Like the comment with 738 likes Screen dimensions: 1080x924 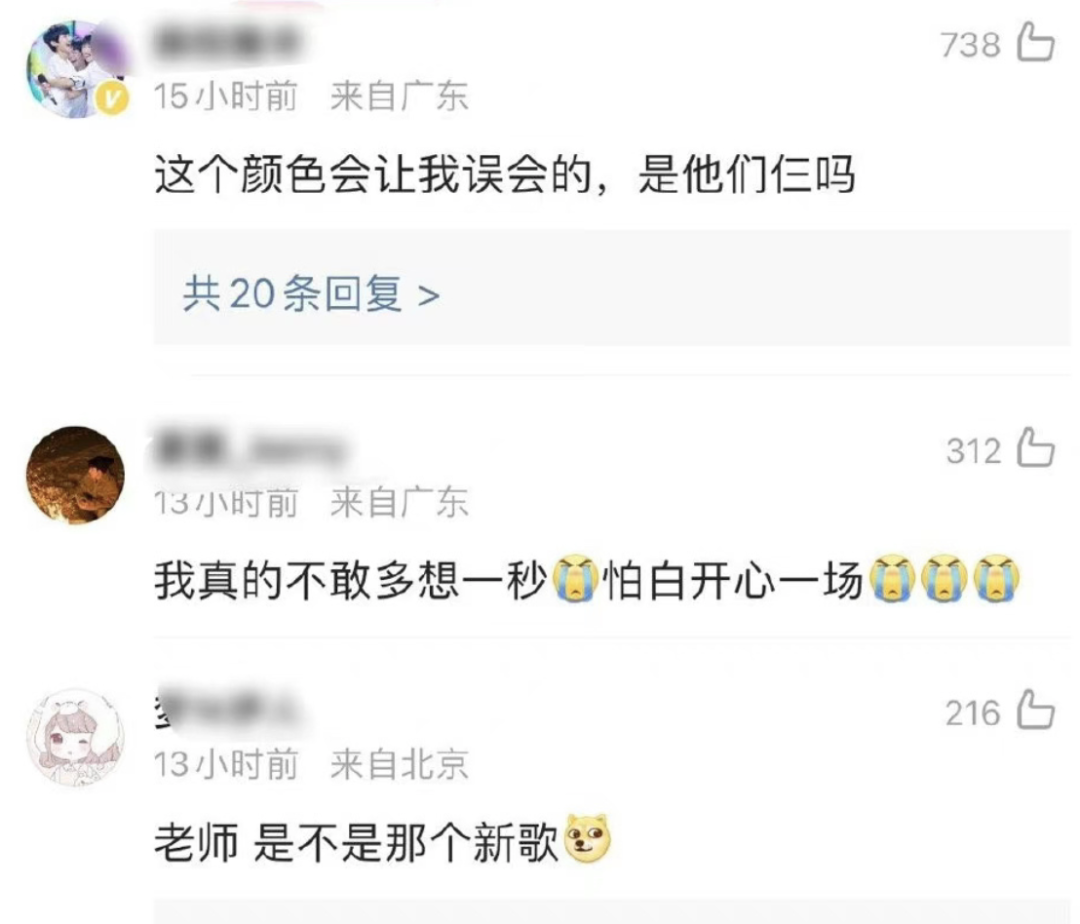(x=1036, y=42)
